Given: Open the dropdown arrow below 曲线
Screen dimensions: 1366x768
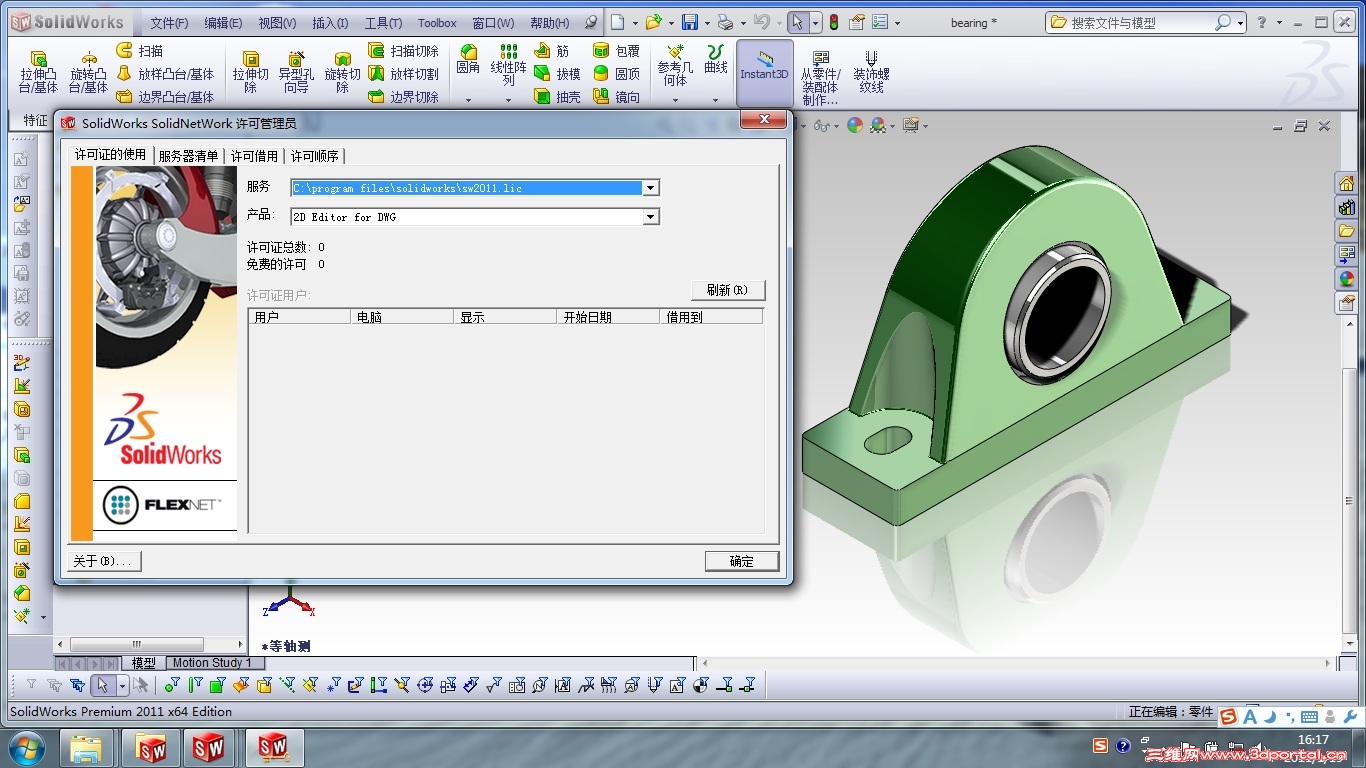Looking at the screenshot, I should pos(716,100).
